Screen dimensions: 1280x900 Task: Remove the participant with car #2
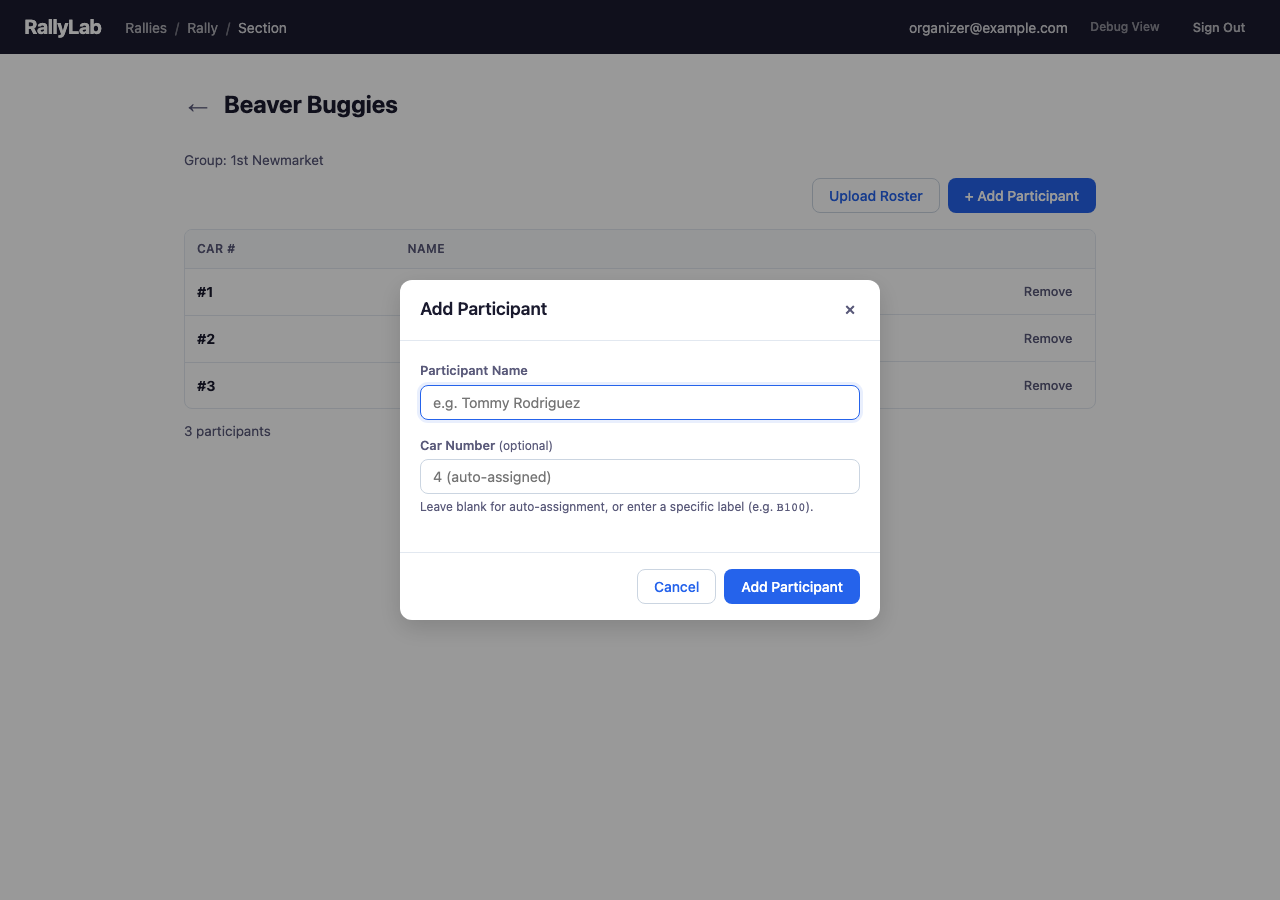click(x=1047, y=338)
